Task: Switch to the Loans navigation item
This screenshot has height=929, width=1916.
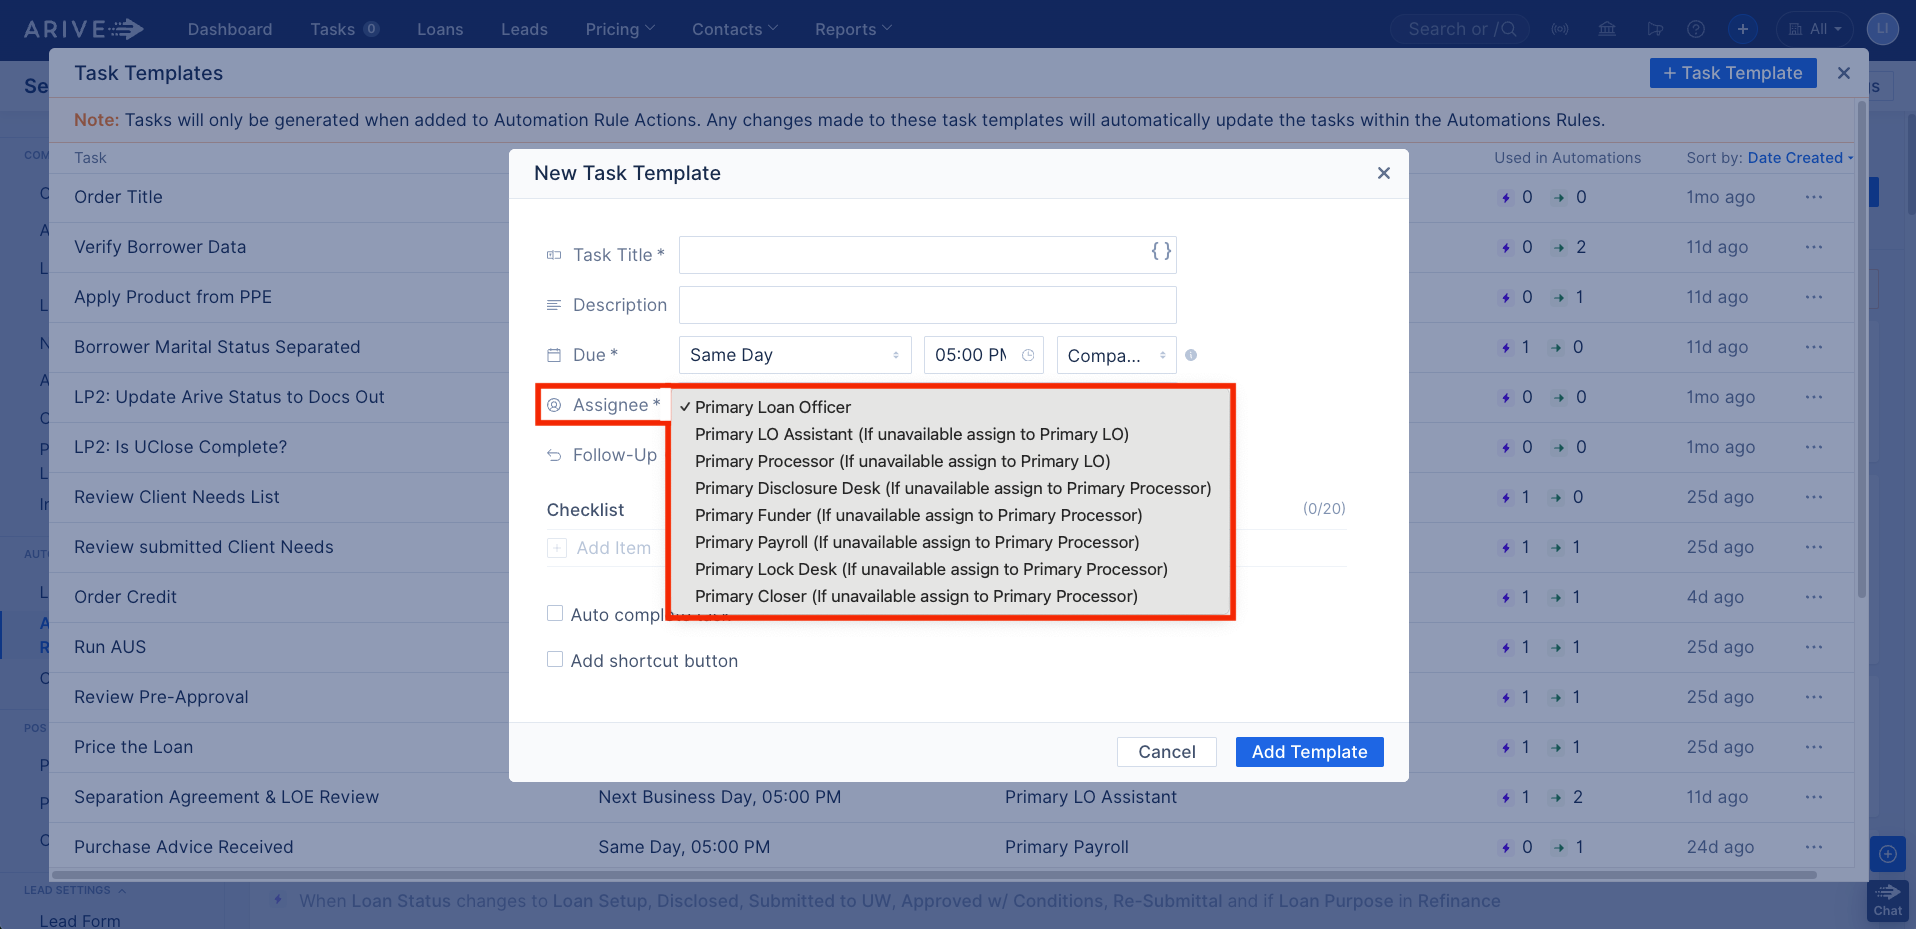Action: (439, 29)
